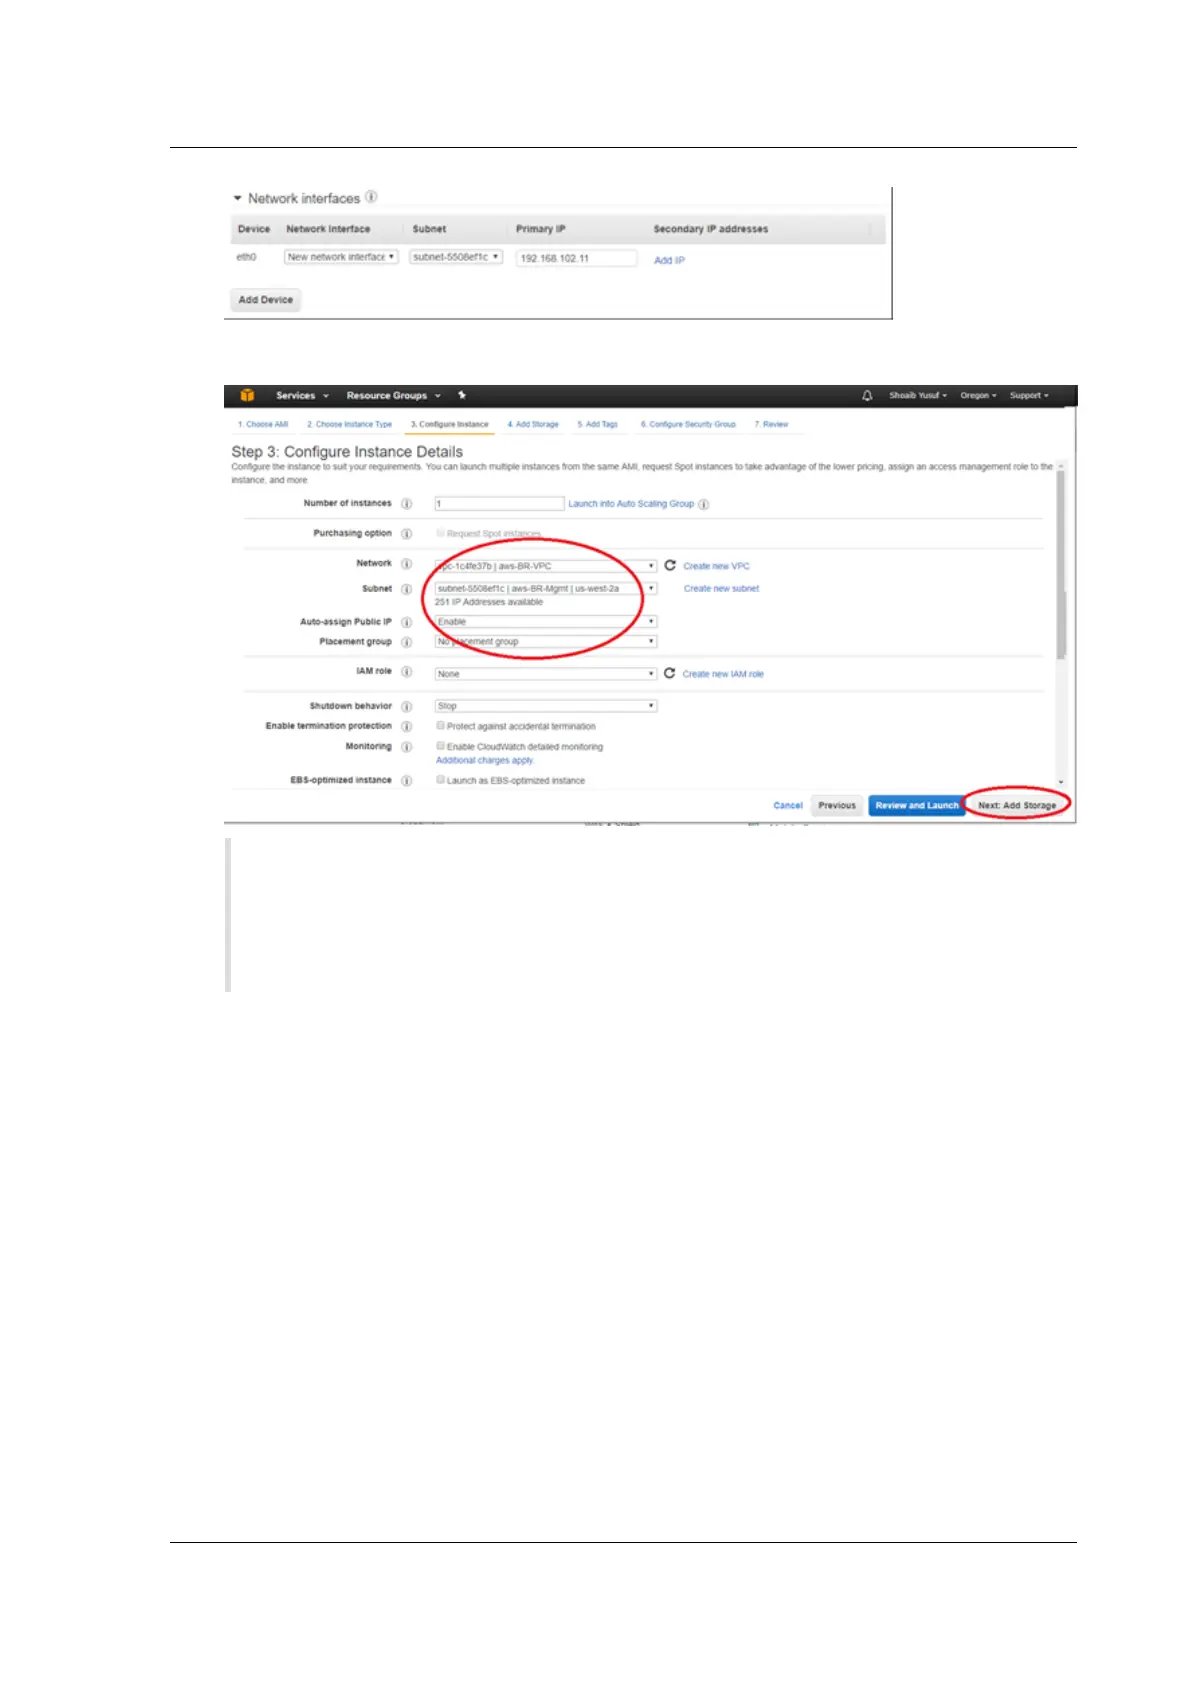This screenshot has width=1191, height=1684.
Task: Click info icon beside Enable termination protection
Action: coord(407,727)
